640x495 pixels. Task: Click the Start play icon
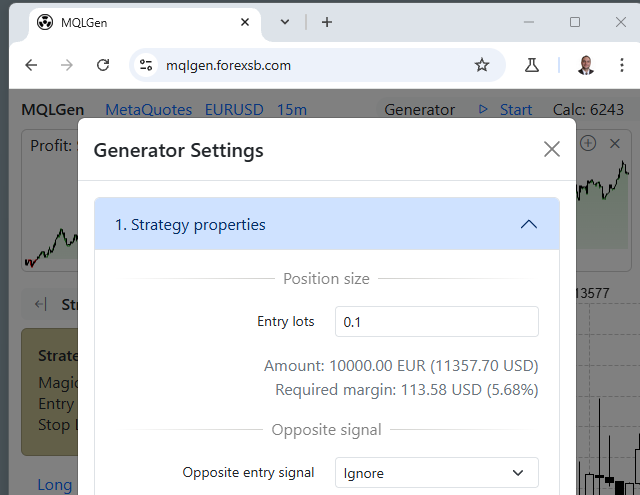tap(483, 109)
